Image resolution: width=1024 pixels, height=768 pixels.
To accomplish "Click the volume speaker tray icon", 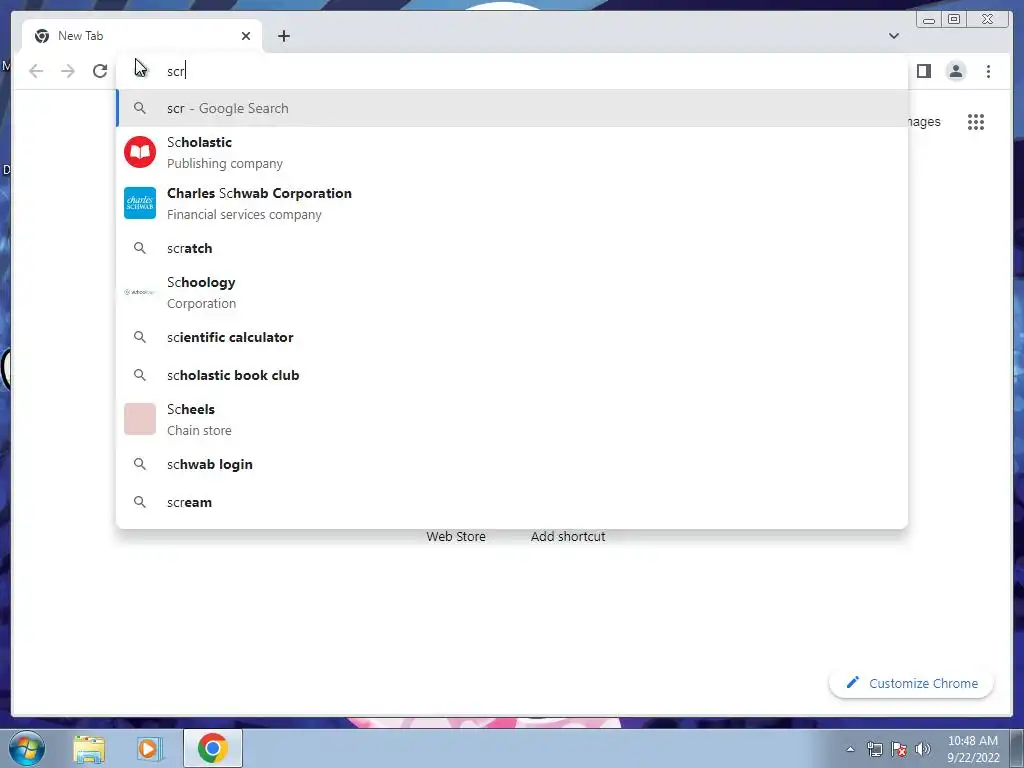I will click(x=923, y=749).
